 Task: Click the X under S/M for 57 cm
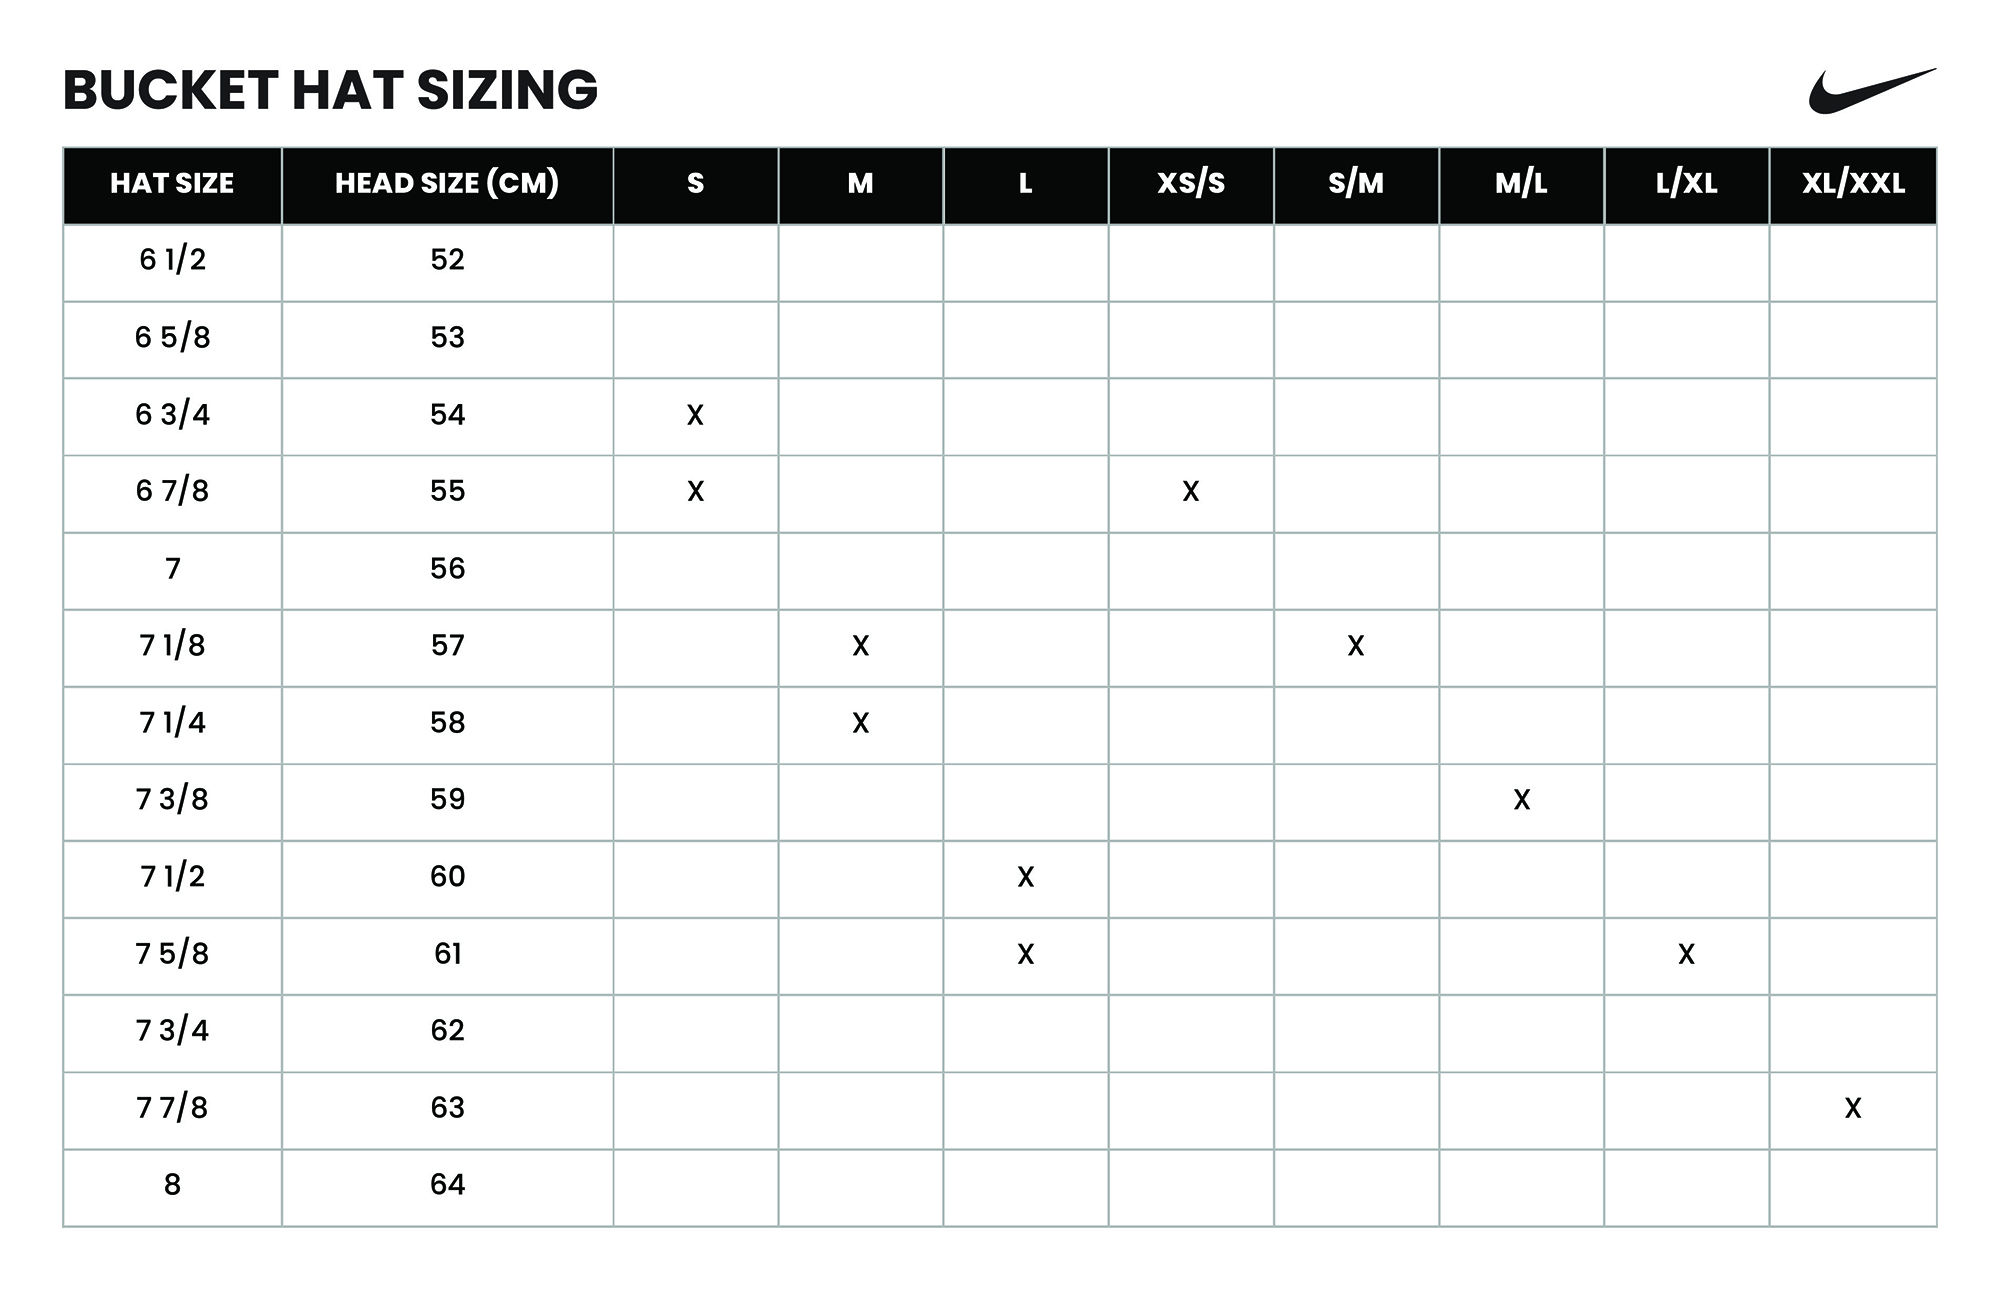(x=1356, y=646)
